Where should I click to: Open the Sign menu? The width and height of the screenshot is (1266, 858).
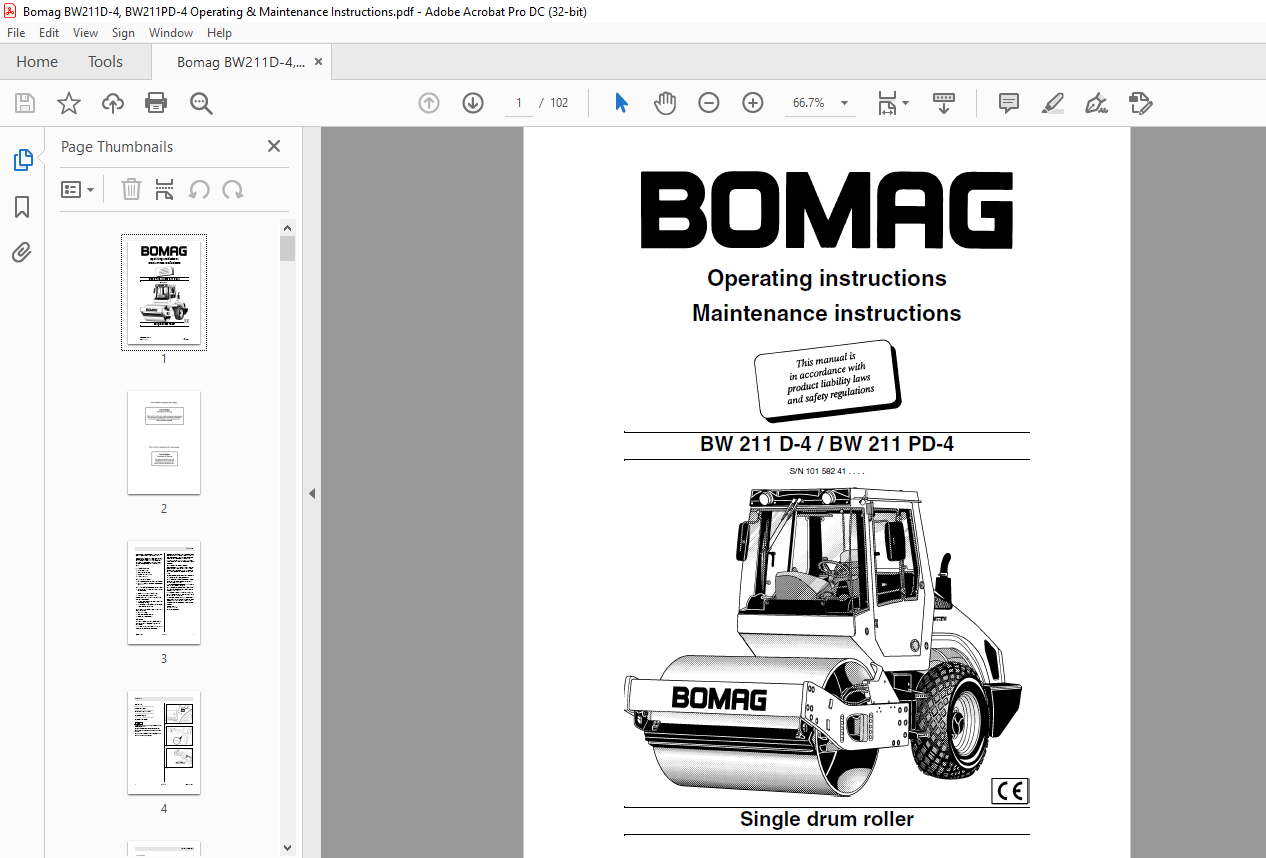(x=123, y=32)
